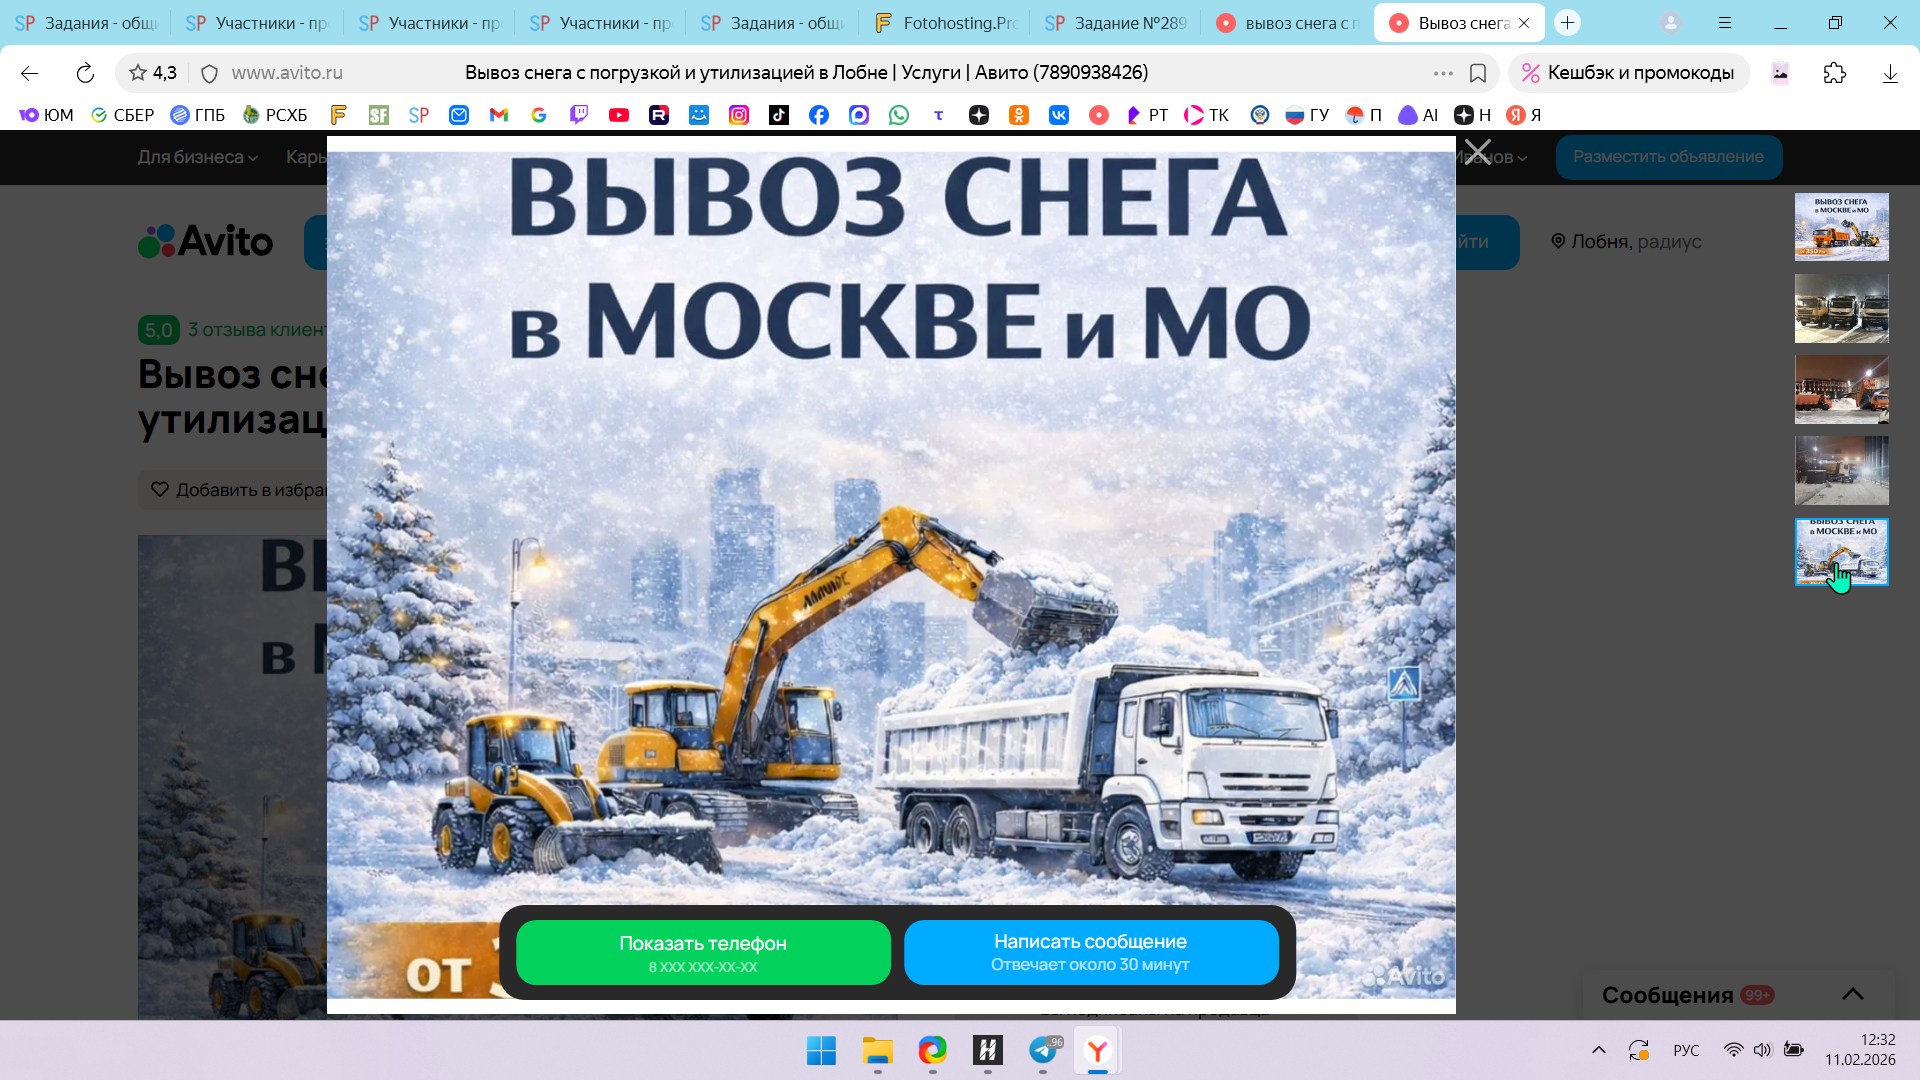Close the photo gallery overlay
Viewport: 1920px width, 1080px height.
tap(1478, 152)
